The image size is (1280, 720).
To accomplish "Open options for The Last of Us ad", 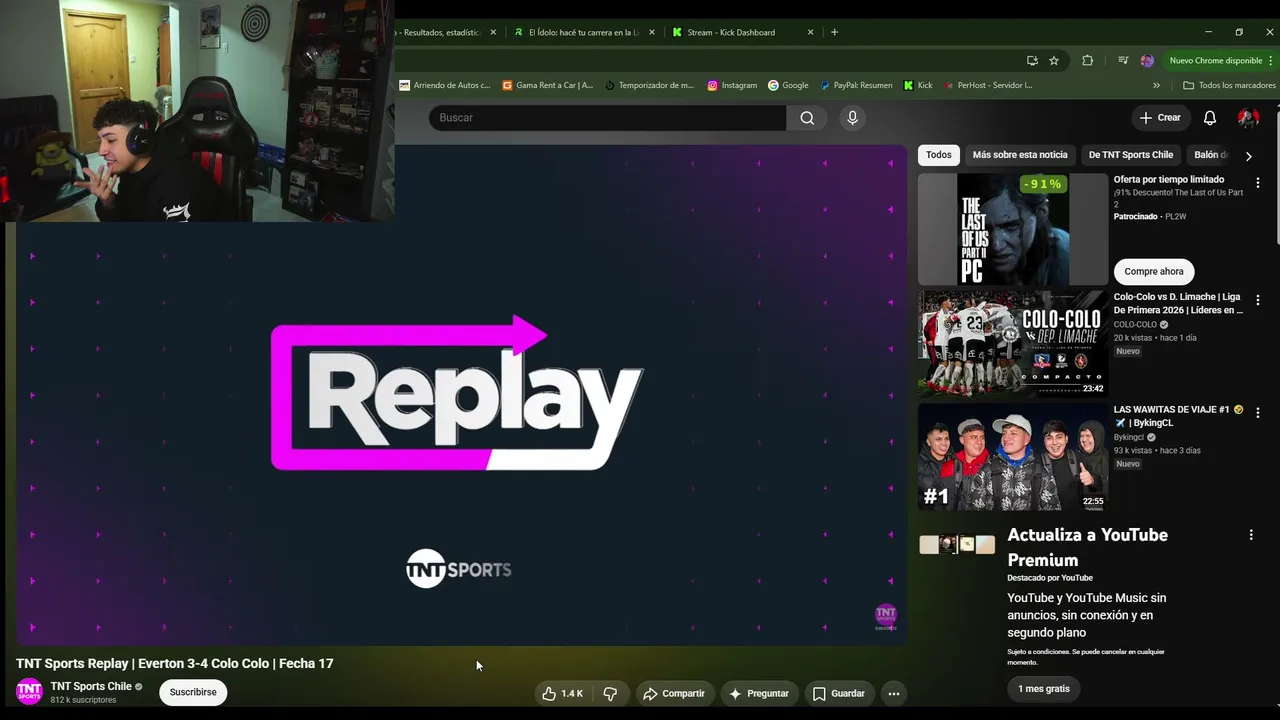I will coord(1258,183).
